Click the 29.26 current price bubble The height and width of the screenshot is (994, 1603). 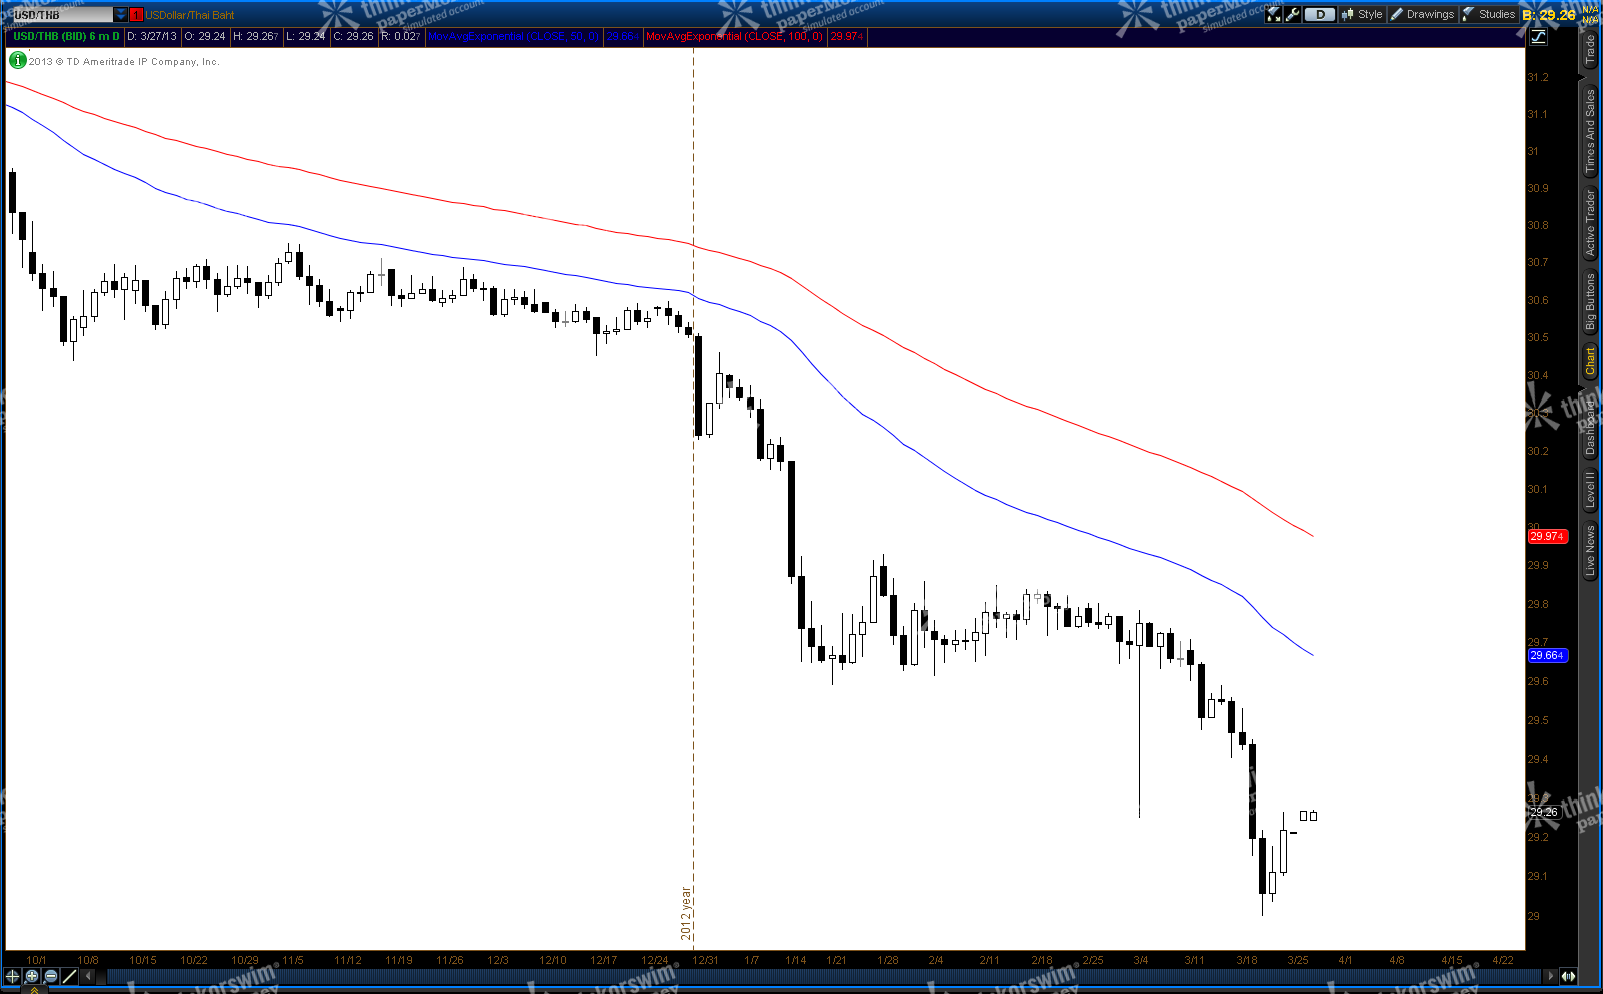pyautogui.click(x=1544, y=812)
